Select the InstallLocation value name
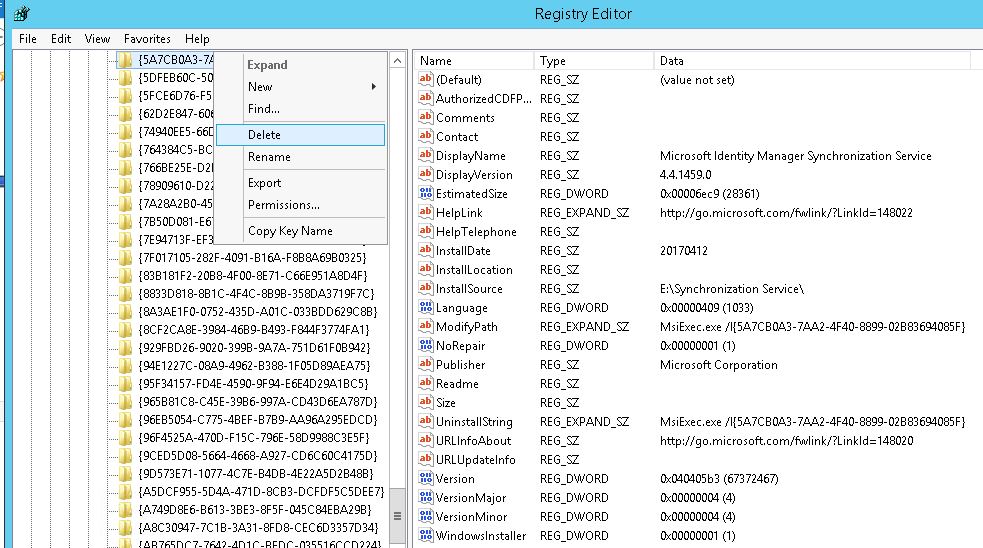This screenshot has height=548, width=983. tap(474, 270)
